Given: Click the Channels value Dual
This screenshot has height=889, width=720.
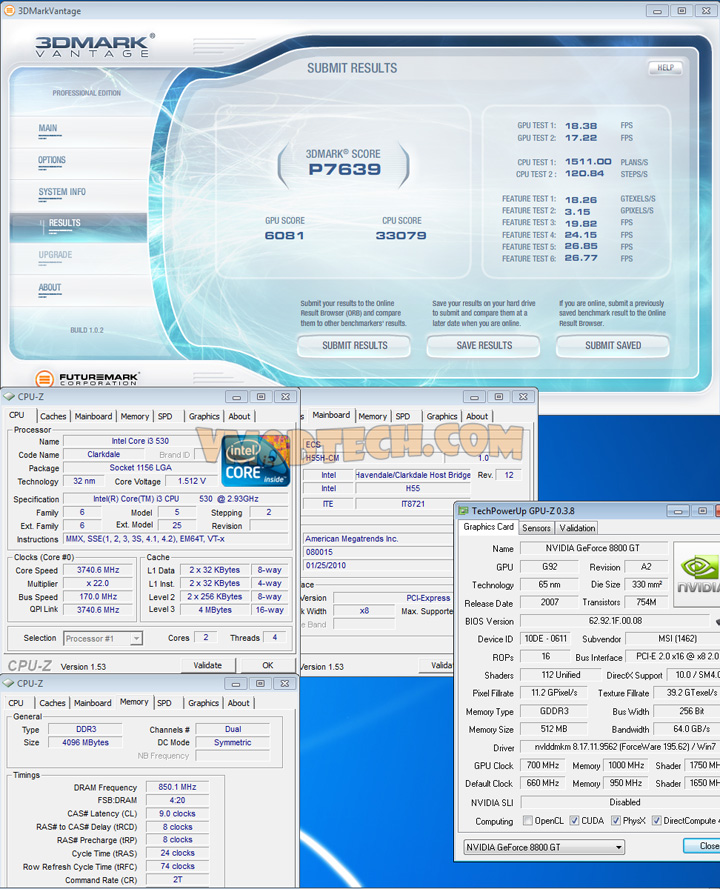Looking at the screenshot, I should point(233,729).
